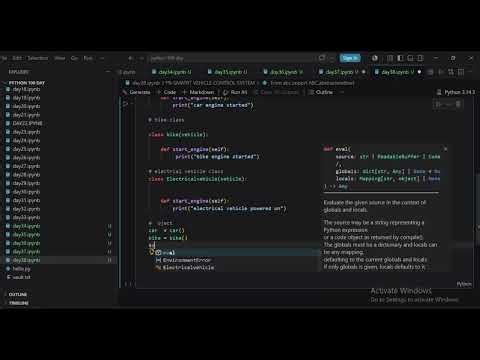Select the Python kernel picker
Screen dimensions: 480x360
pyautogui.click(x=455, y=92)
